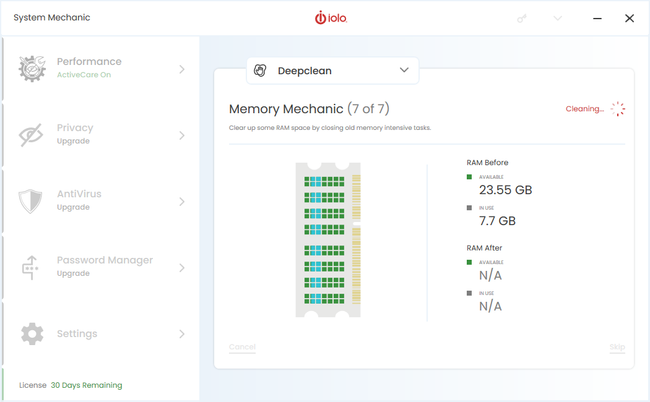Open the title bar chevron menu
This screenshot has height=402, width=650.
pyautogui.click(x=558, y=18)
